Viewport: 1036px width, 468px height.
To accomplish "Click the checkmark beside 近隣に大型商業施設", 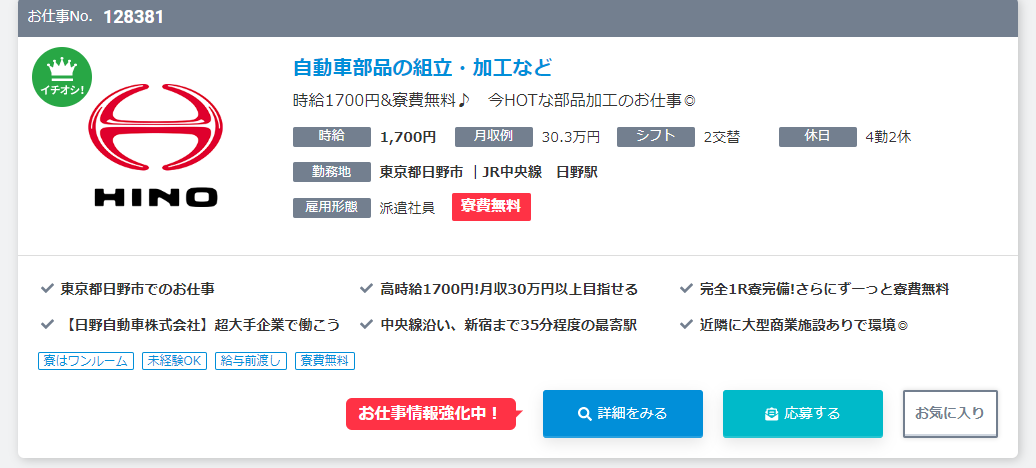I will click(x=686, y=325).
